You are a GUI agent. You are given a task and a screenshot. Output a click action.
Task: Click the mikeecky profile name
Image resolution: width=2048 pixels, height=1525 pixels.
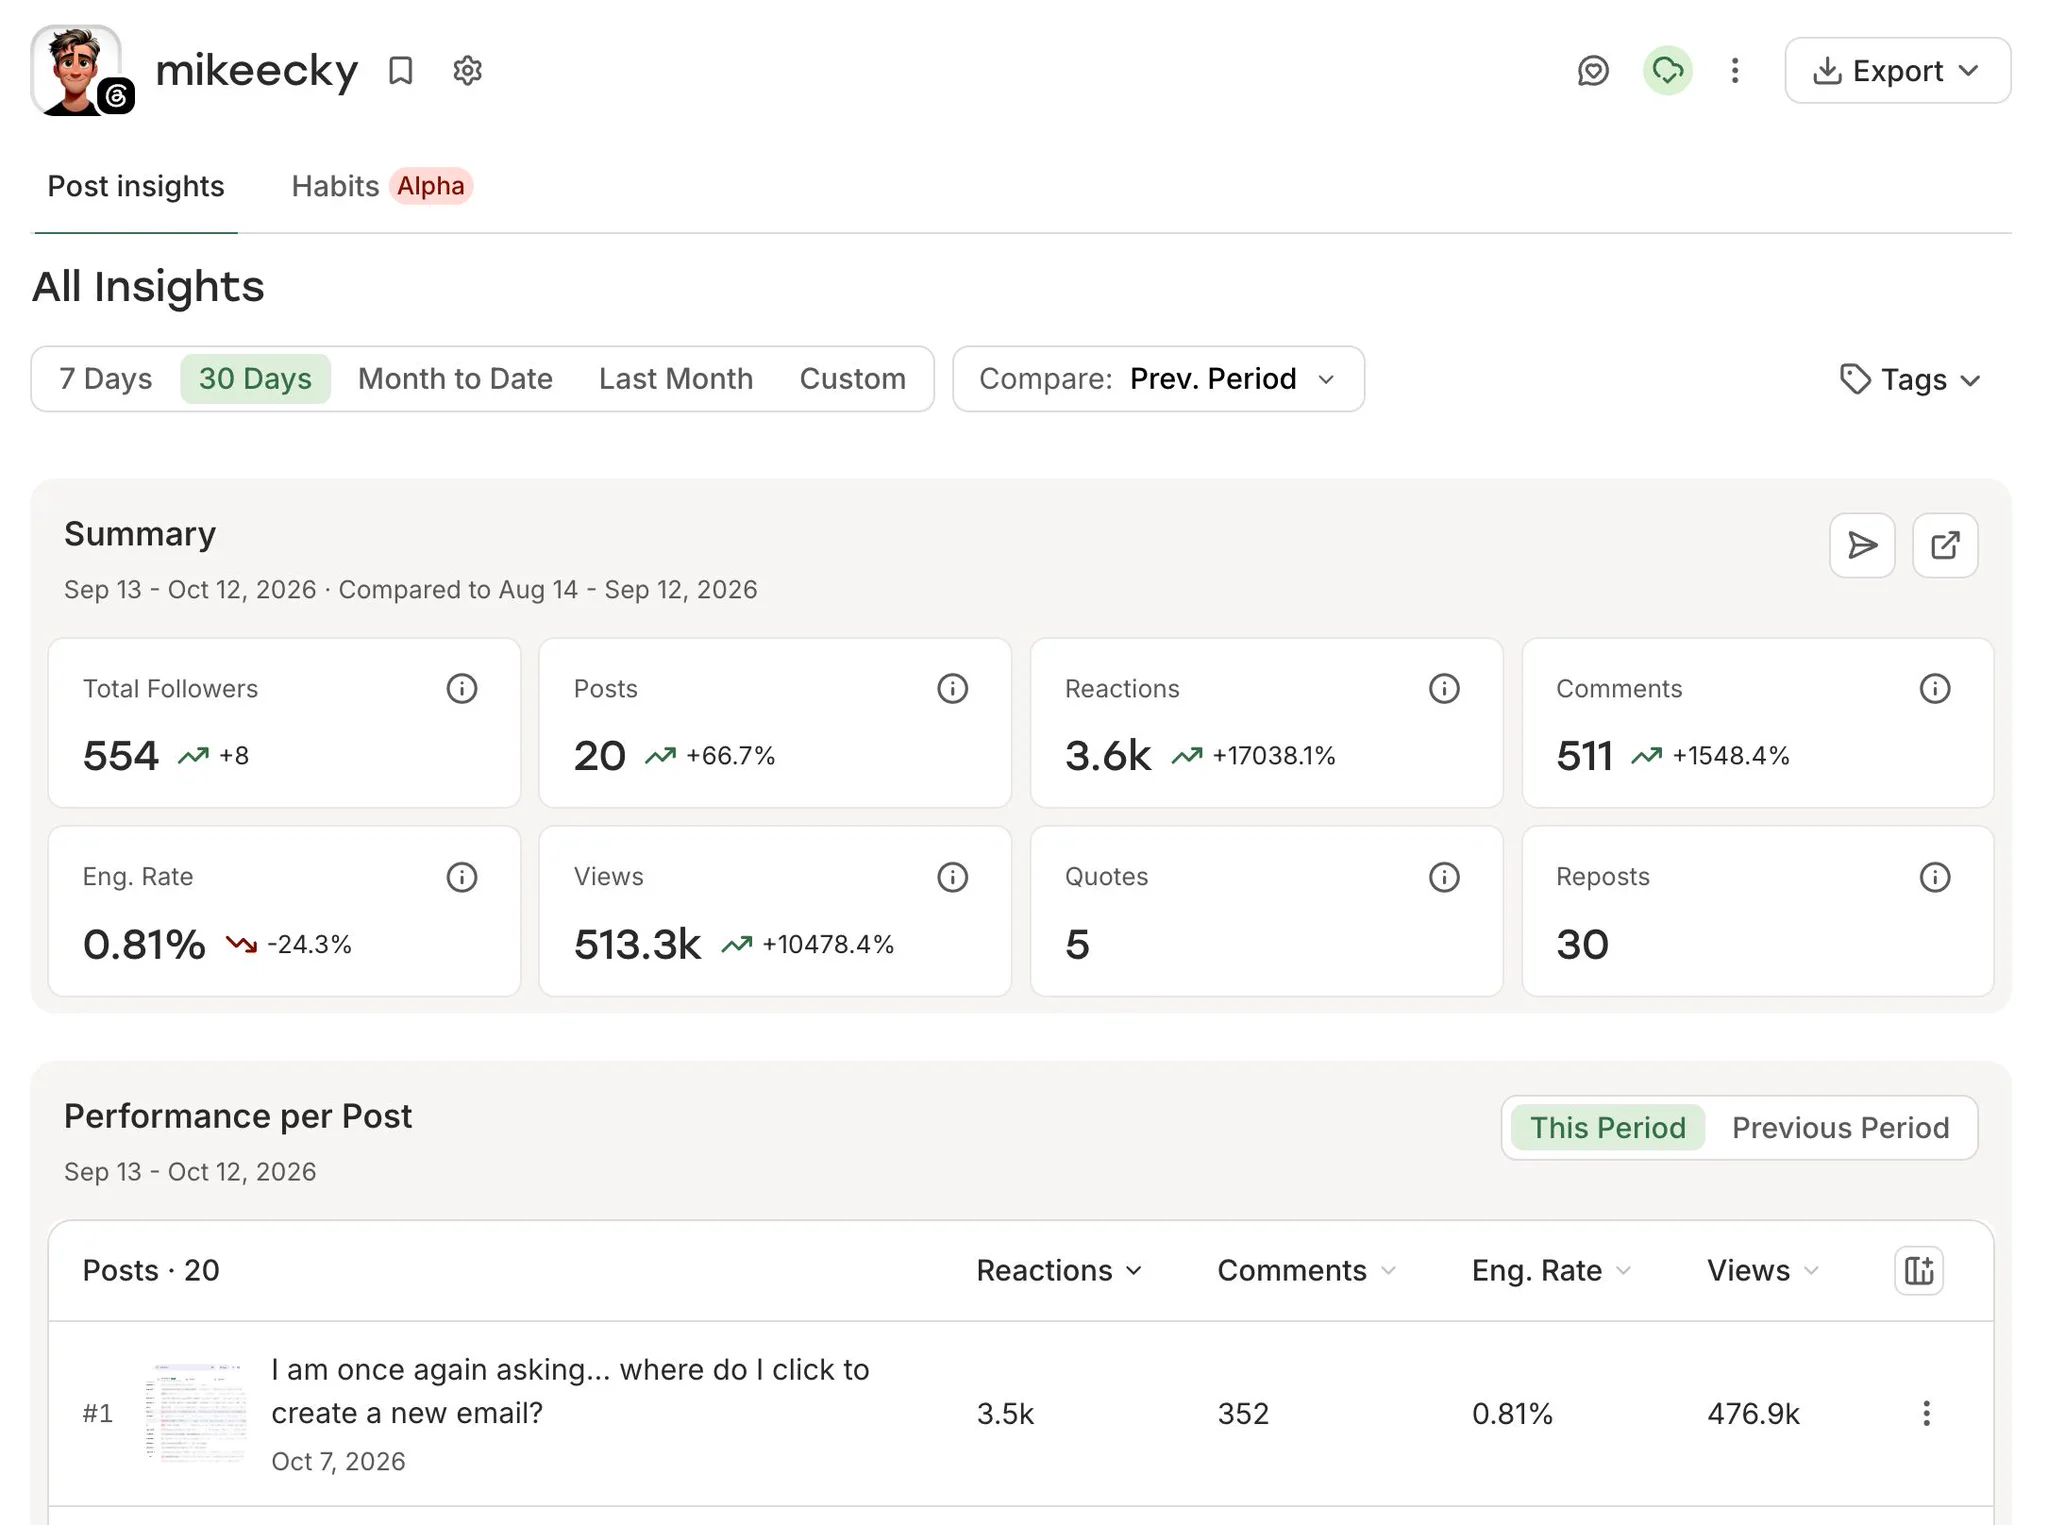pos(257,70)
